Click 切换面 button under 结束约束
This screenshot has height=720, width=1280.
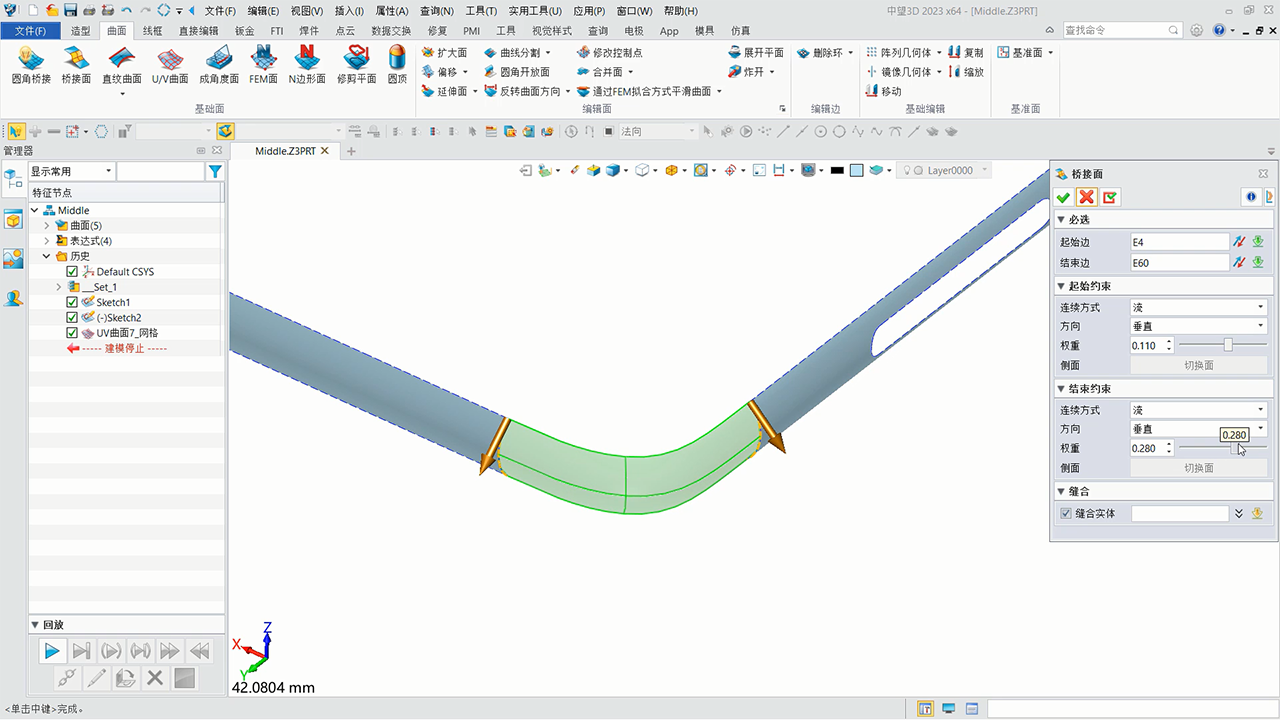[1198, 468]
